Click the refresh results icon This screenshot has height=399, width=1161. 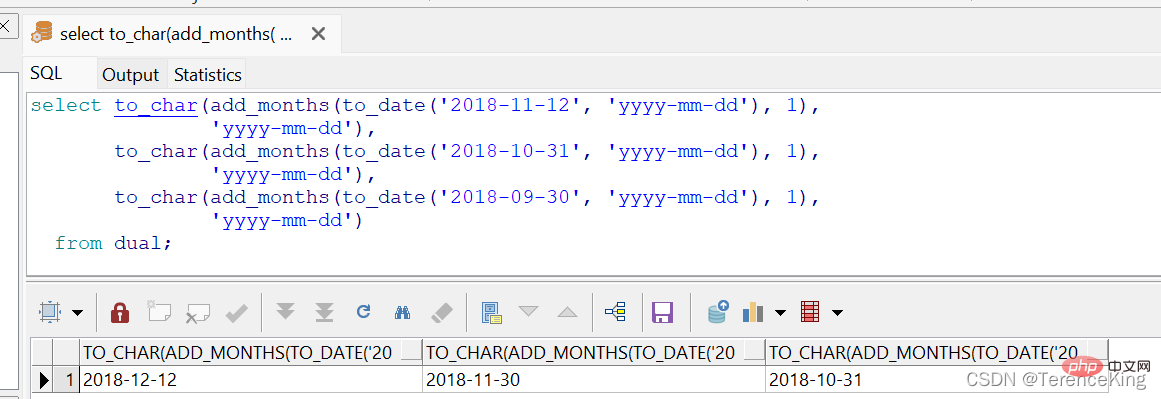363,312
